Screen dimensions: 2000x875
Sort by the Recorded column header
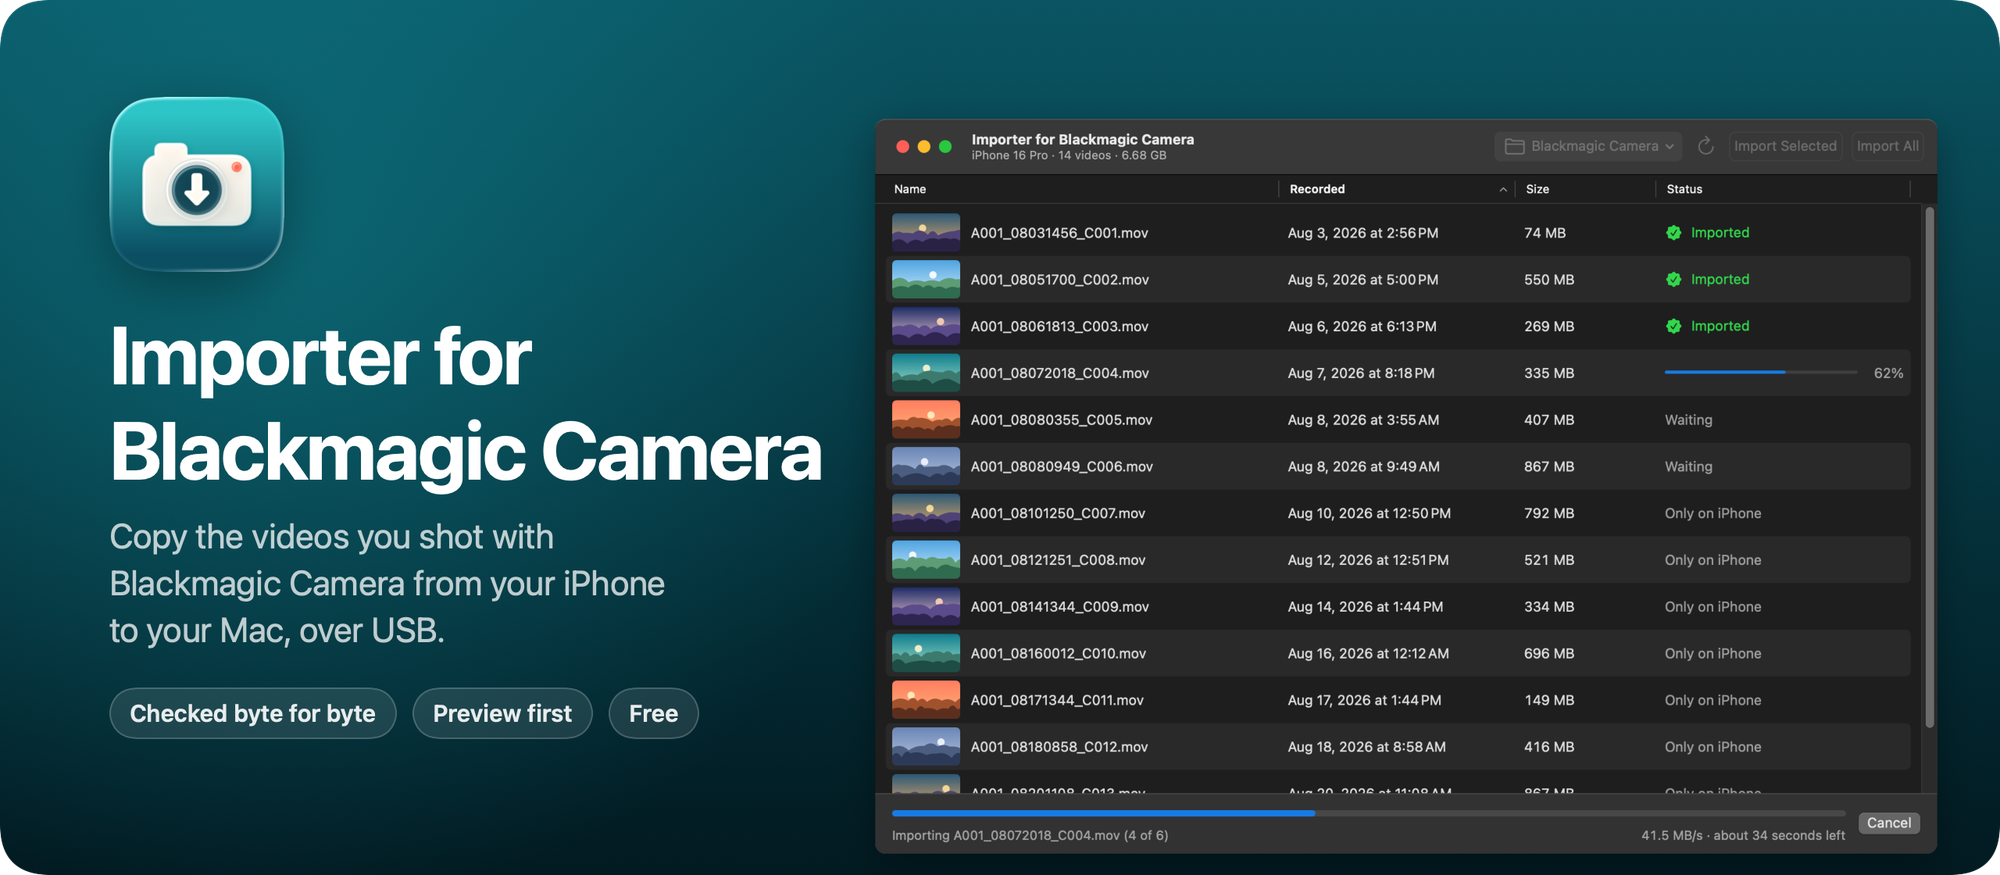pos(1396,189)
